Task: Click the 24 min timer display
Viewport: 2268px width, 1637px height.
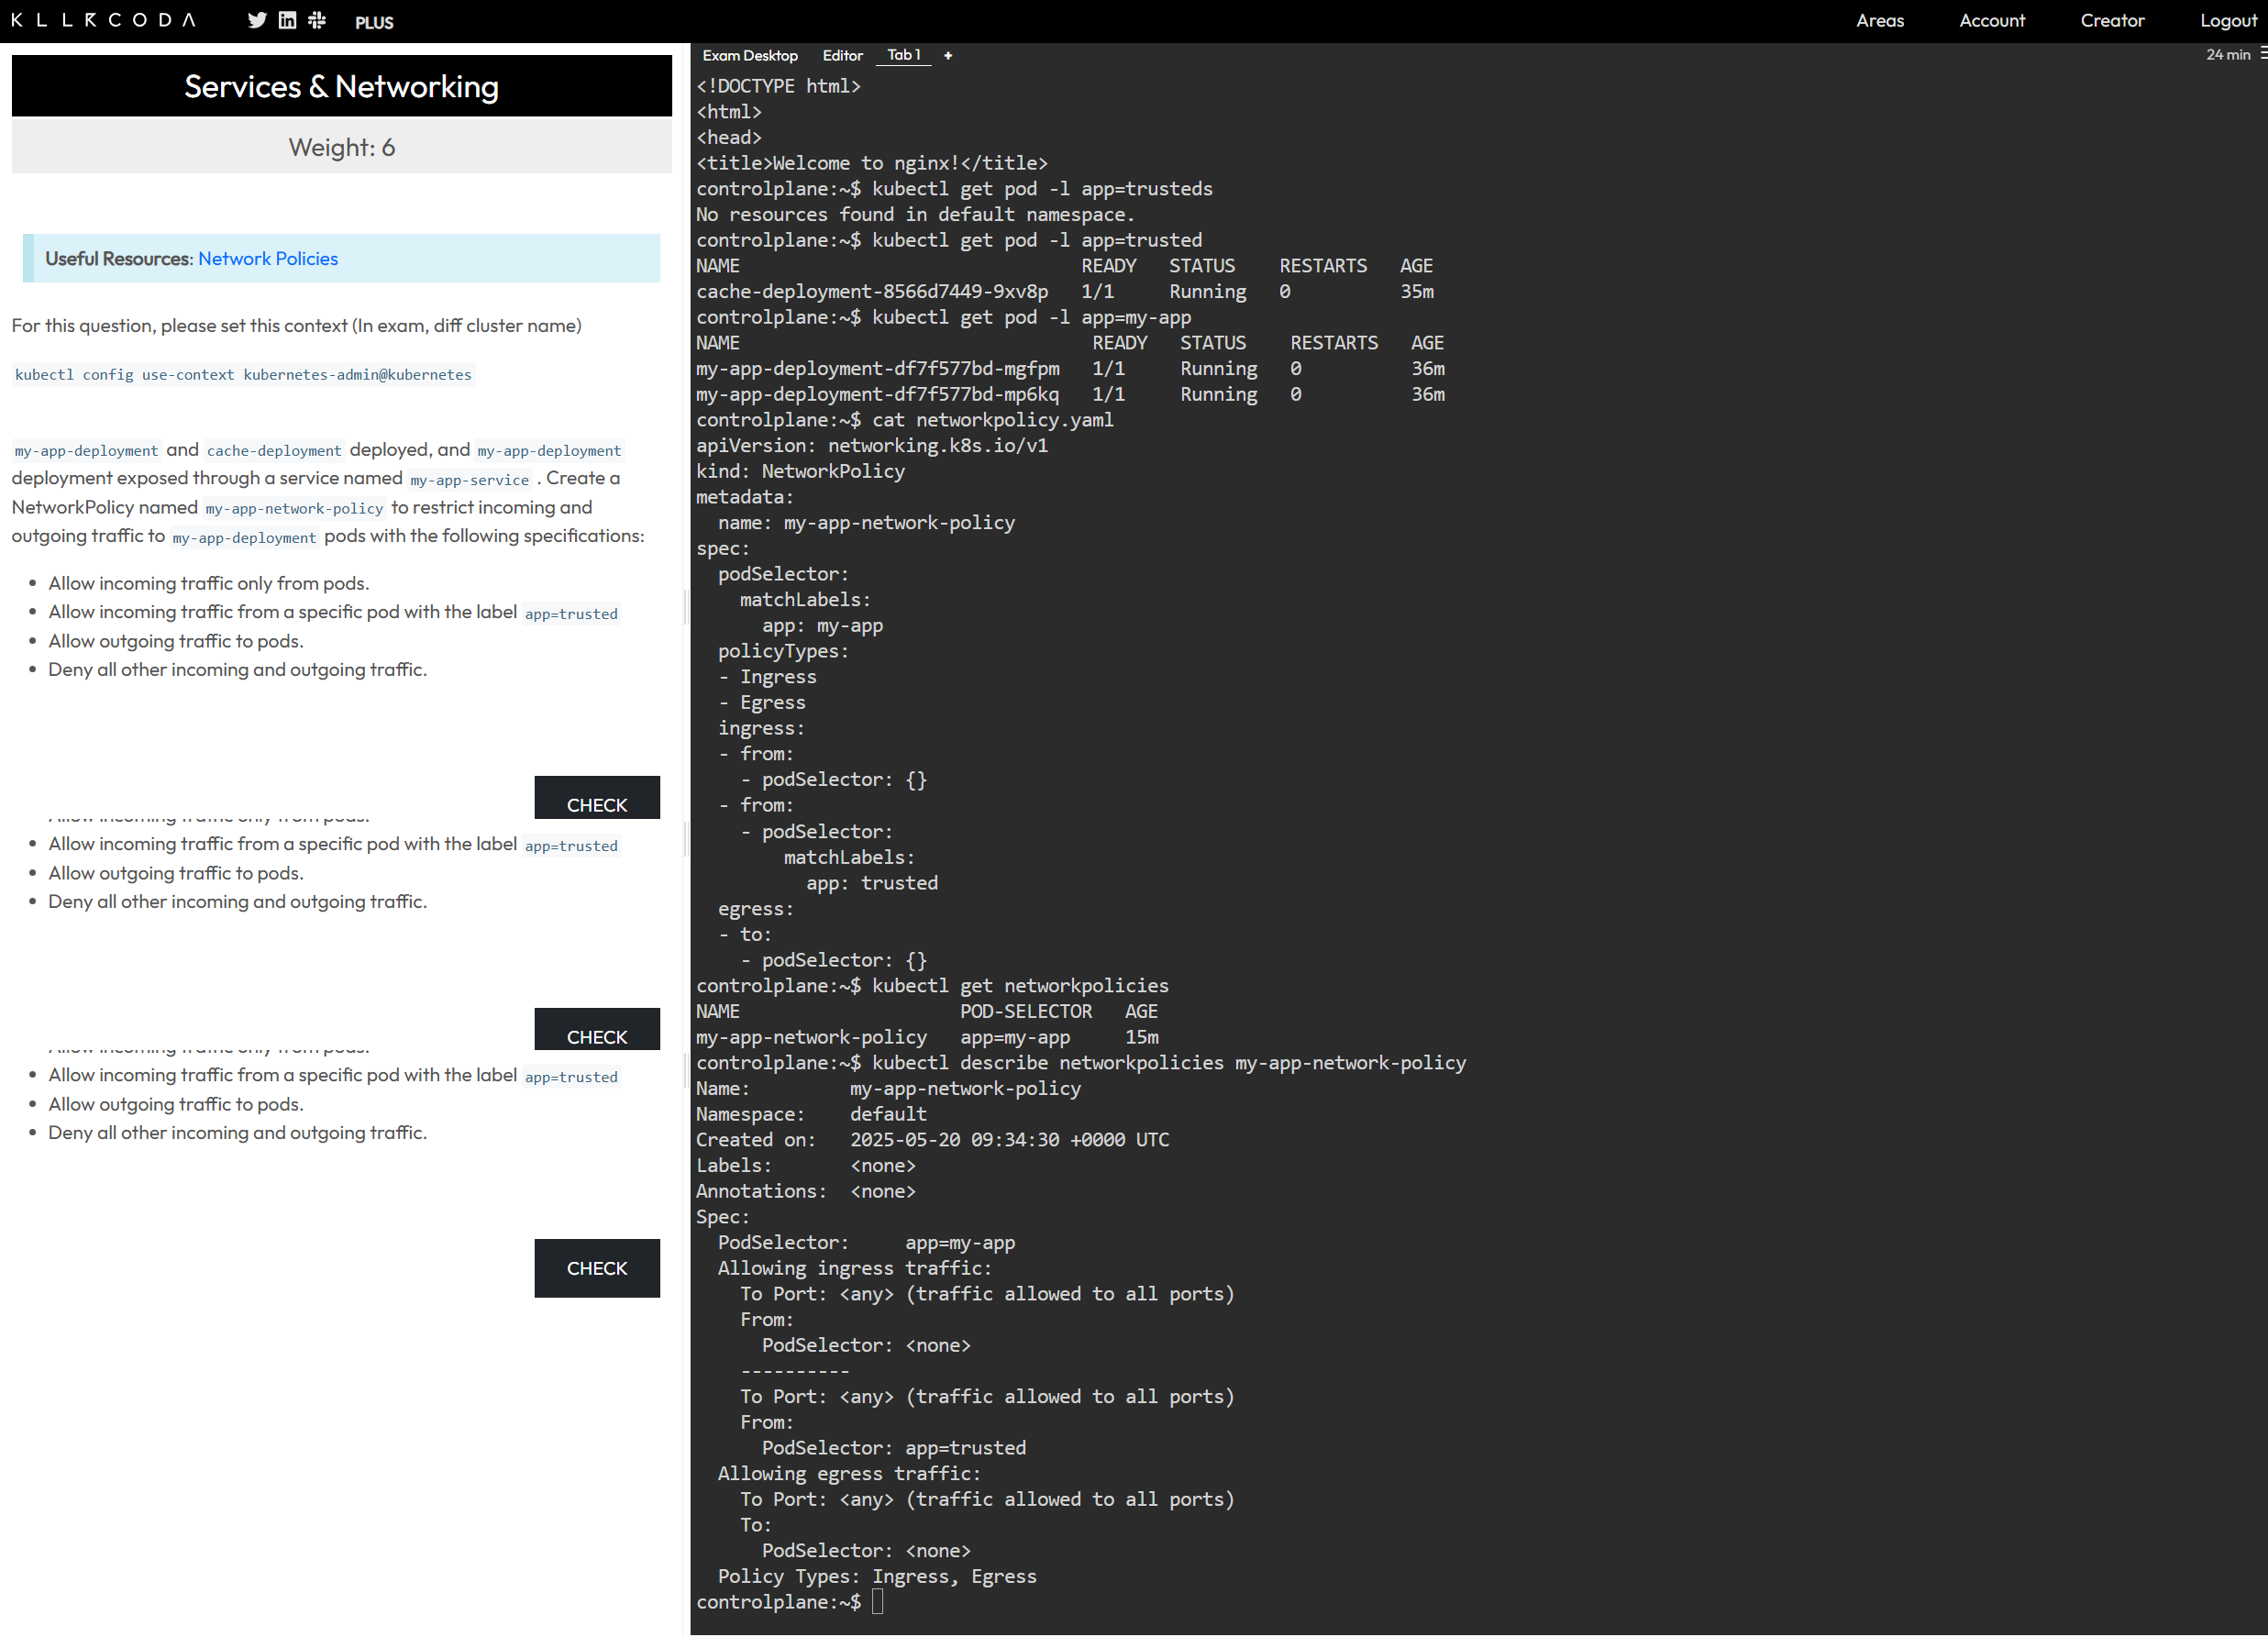Action: 2227,55
